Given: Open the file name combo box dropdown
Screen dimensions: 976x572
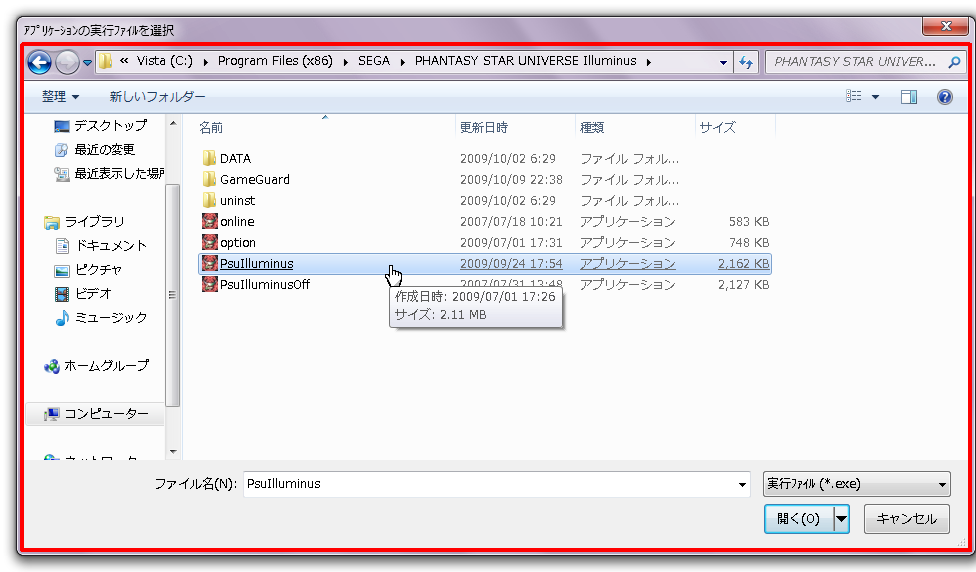Looking at the screenshot, I should click(742, 484).
